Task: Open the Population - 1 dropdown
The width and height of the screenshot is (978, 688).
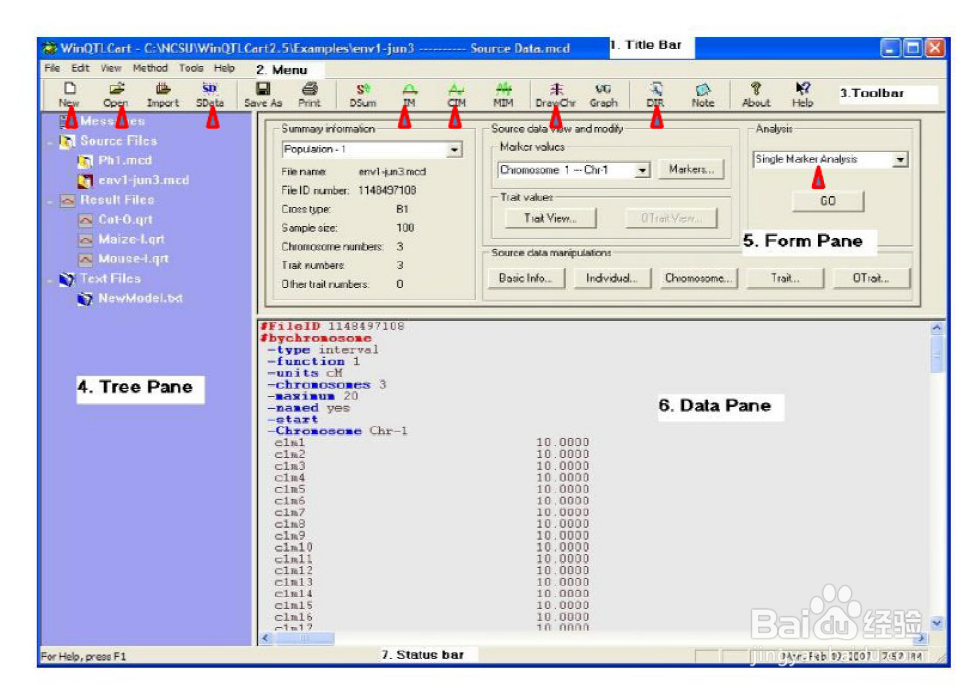Action: pos(454,150)
